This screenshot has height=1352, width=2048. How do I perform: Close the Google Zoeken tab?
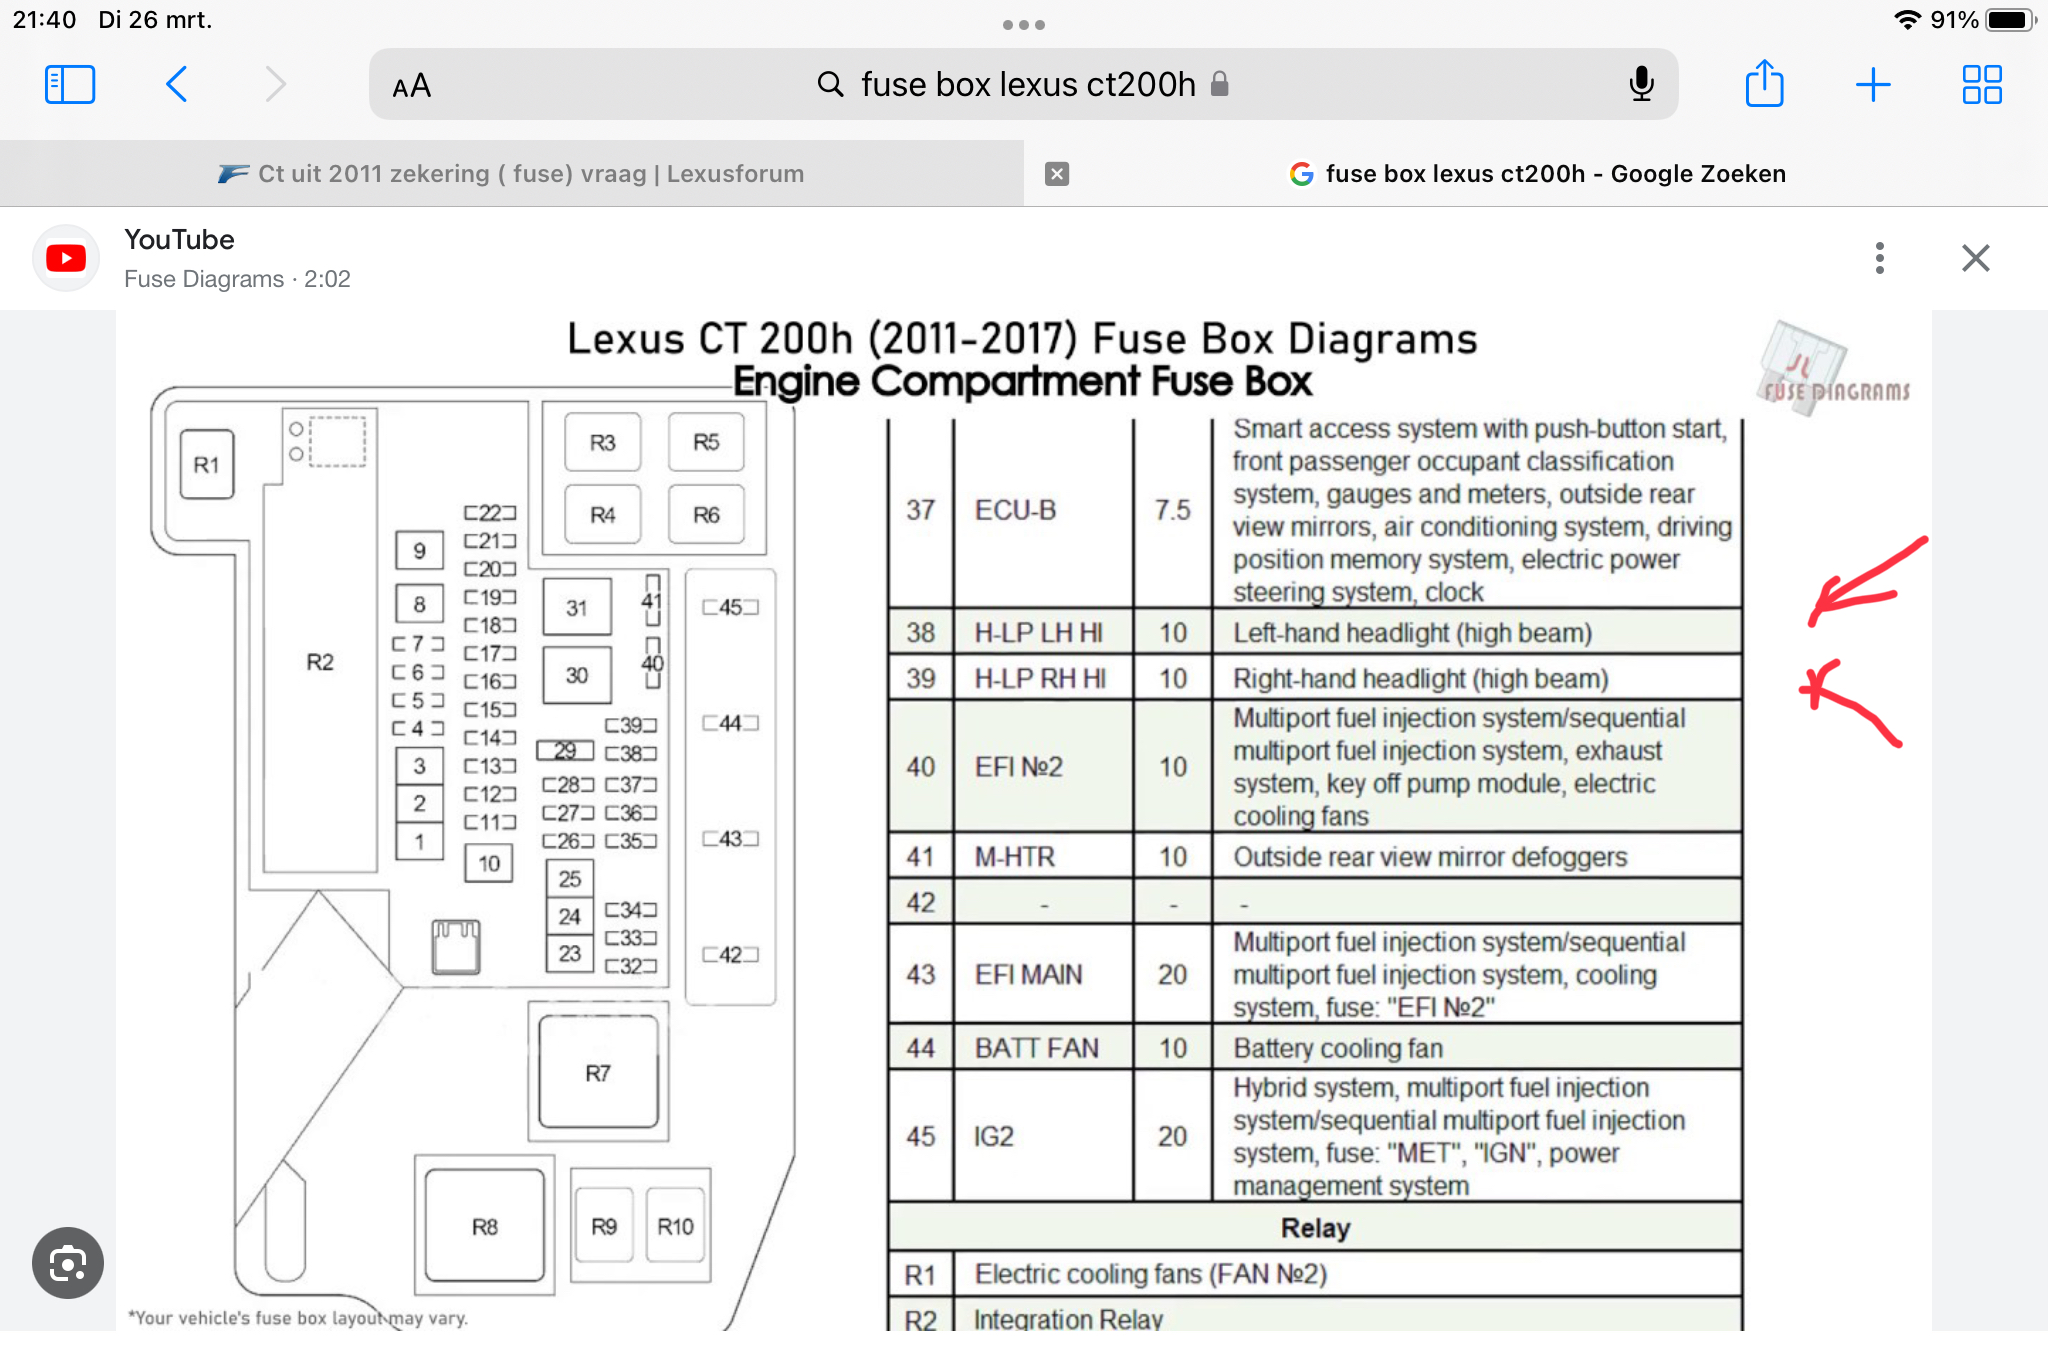coord(1057,174)
